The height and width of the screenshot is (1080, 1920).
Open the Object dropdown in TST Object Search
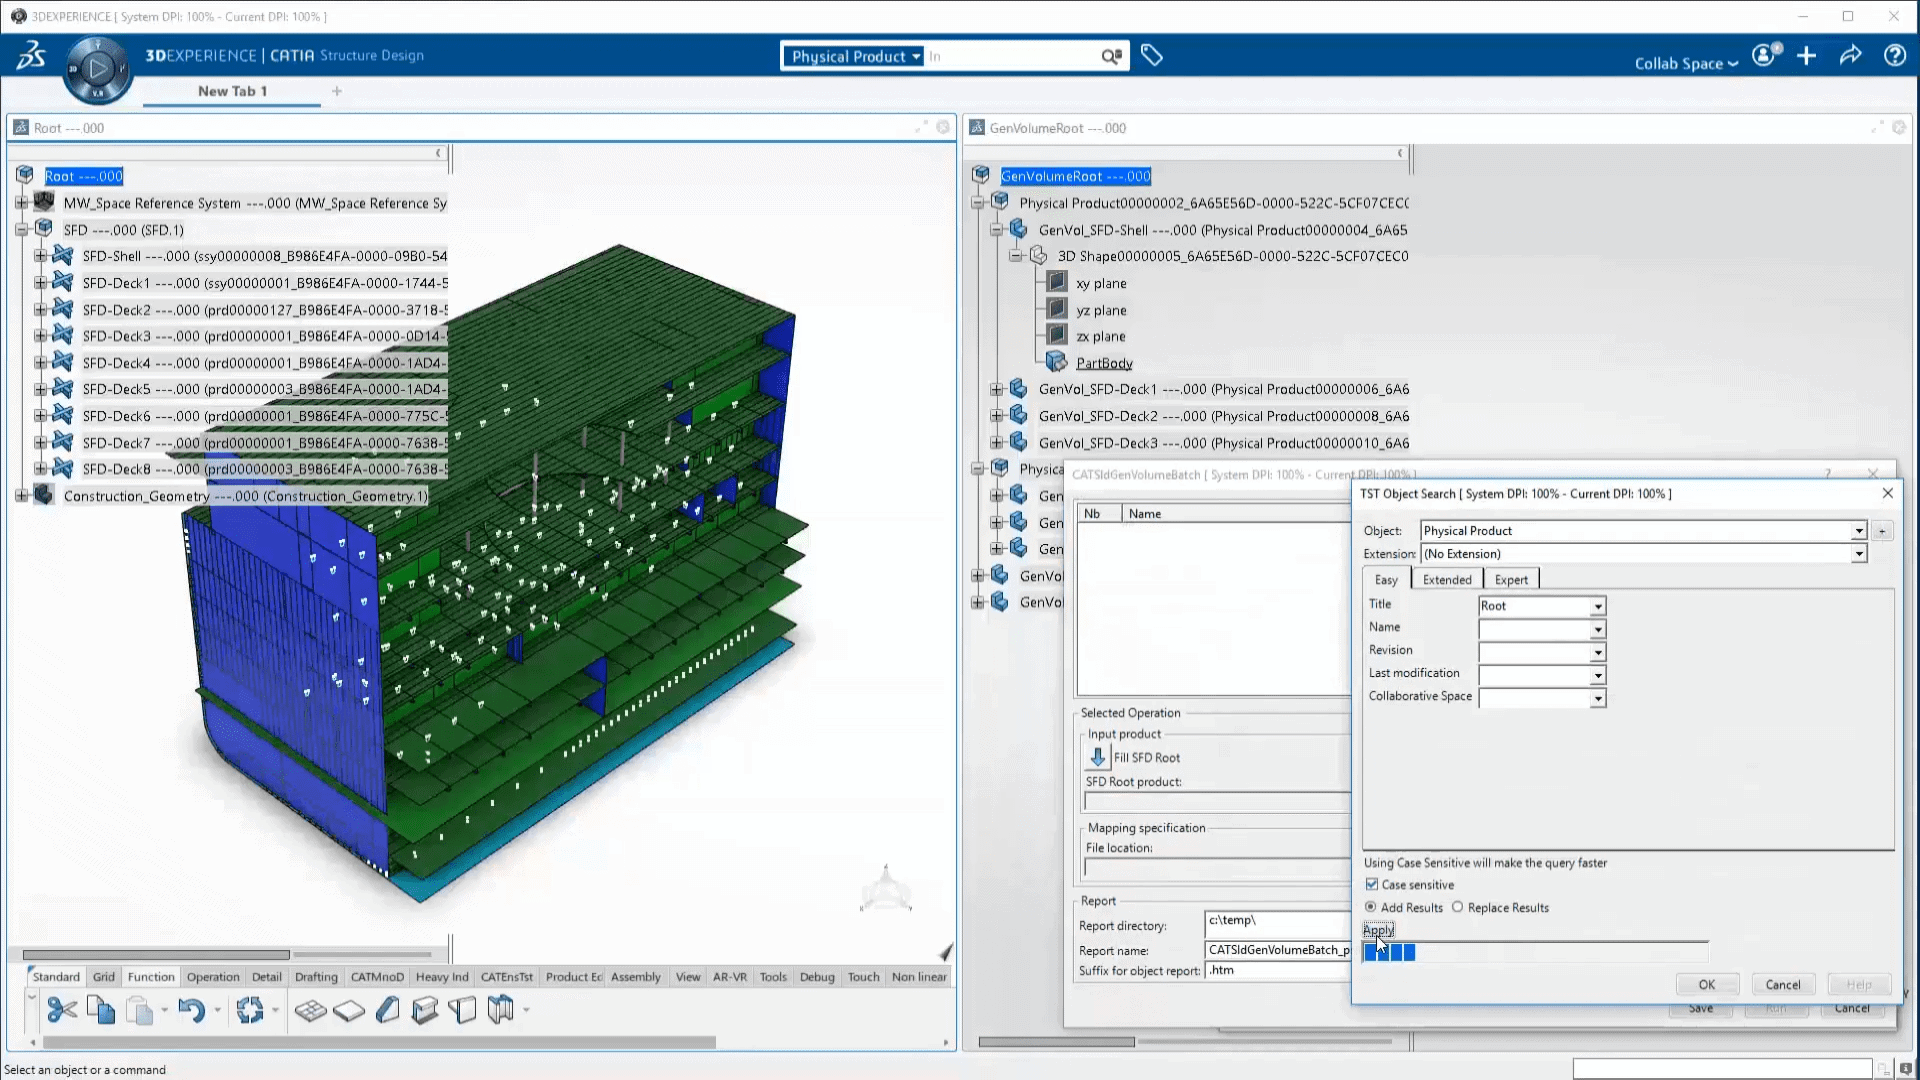[x=1859, y=531]
